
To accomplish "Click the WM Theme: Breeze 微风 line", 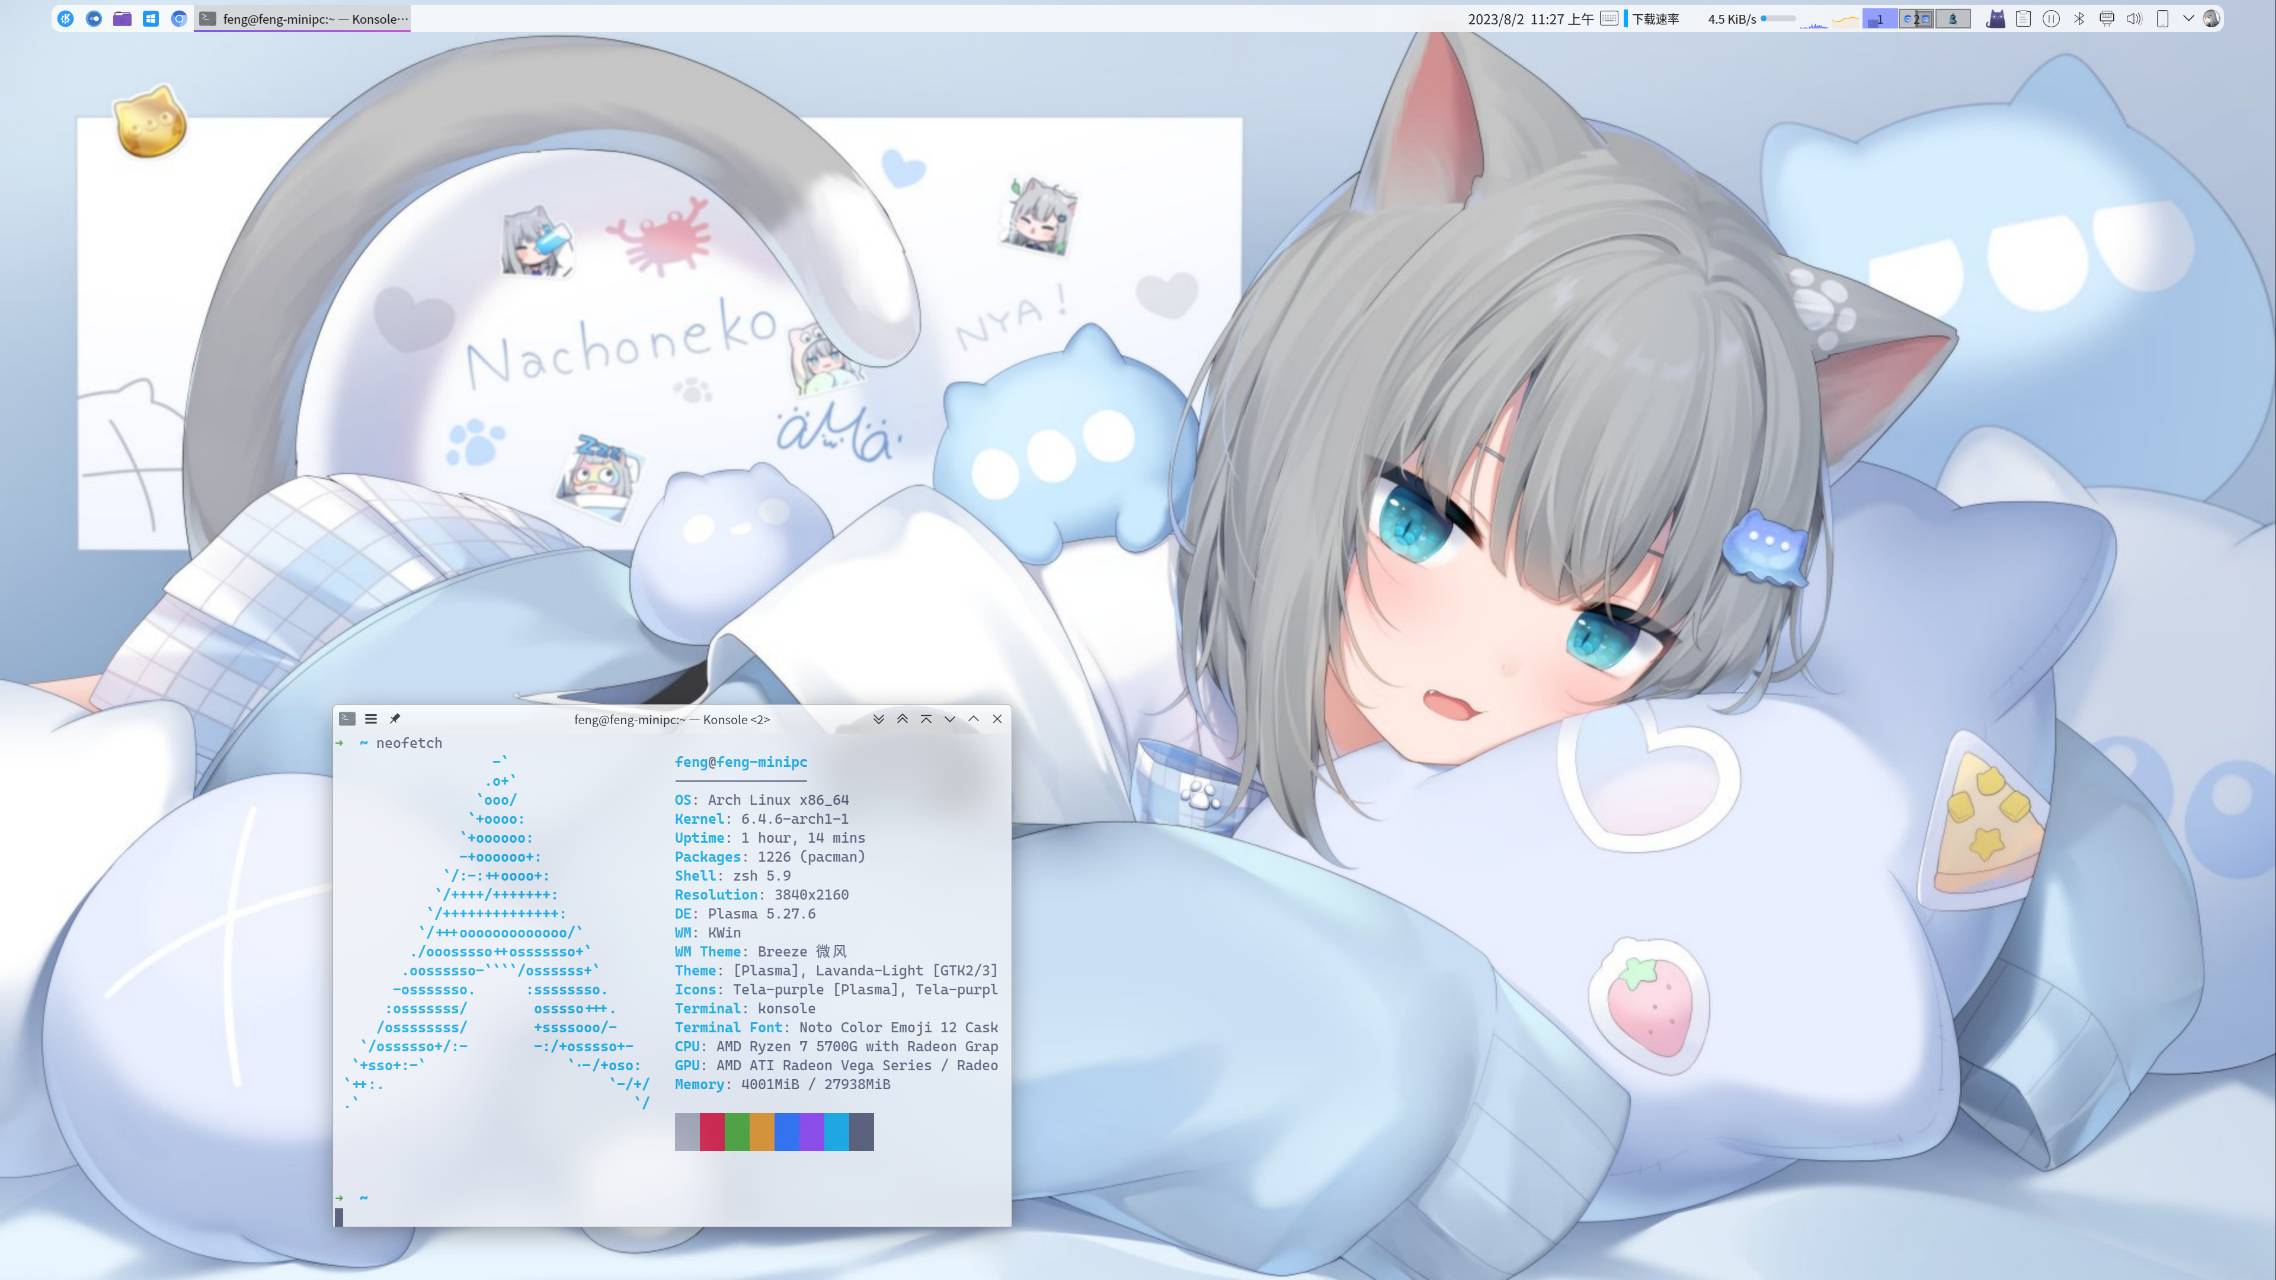I will click(x=761, y=952).
